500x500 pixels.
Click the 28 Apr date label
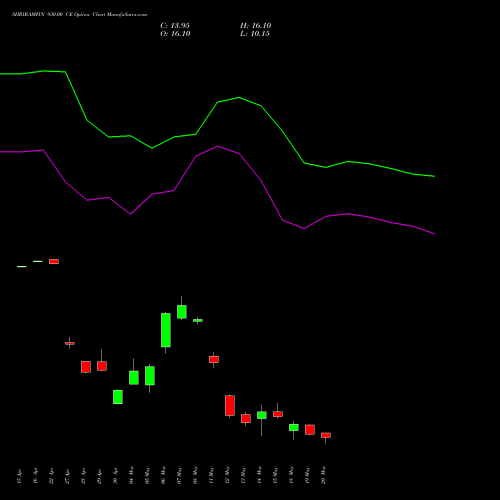83,476
